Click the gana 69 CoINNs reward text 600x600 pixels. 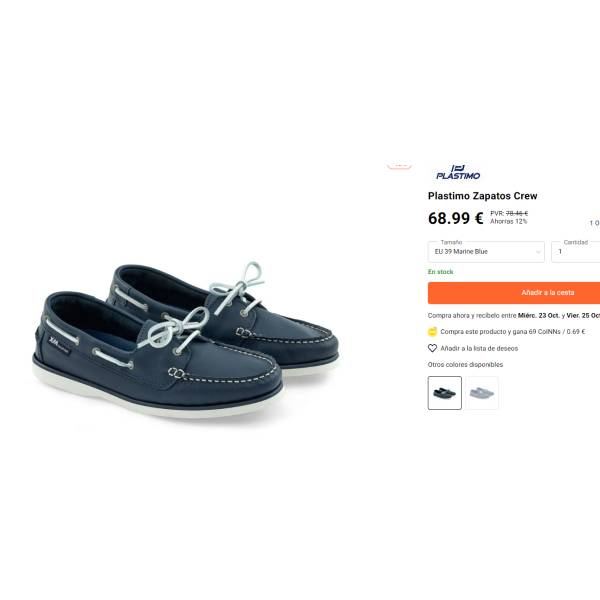point(513,332)
